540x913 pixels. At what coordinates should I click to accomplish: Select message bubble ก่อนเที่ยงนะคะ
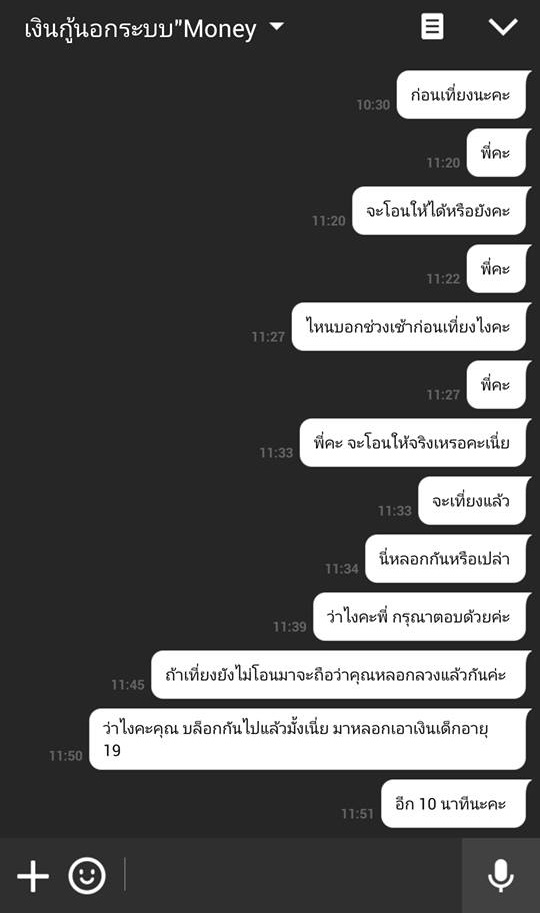point(463,94)
